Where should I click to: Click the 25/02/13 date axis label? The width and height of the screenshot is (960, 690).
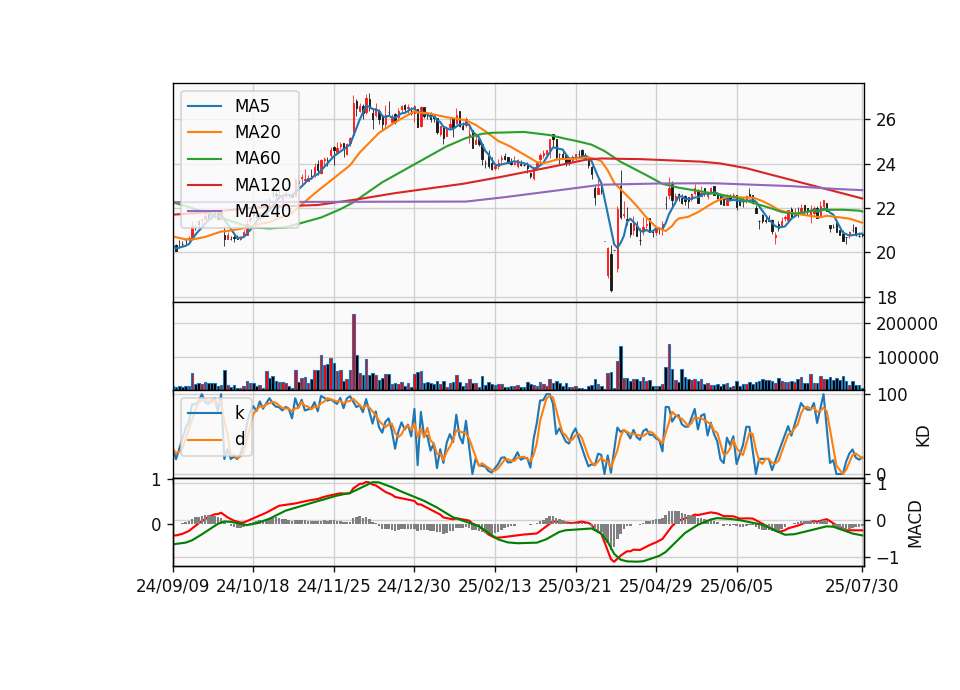495,586
